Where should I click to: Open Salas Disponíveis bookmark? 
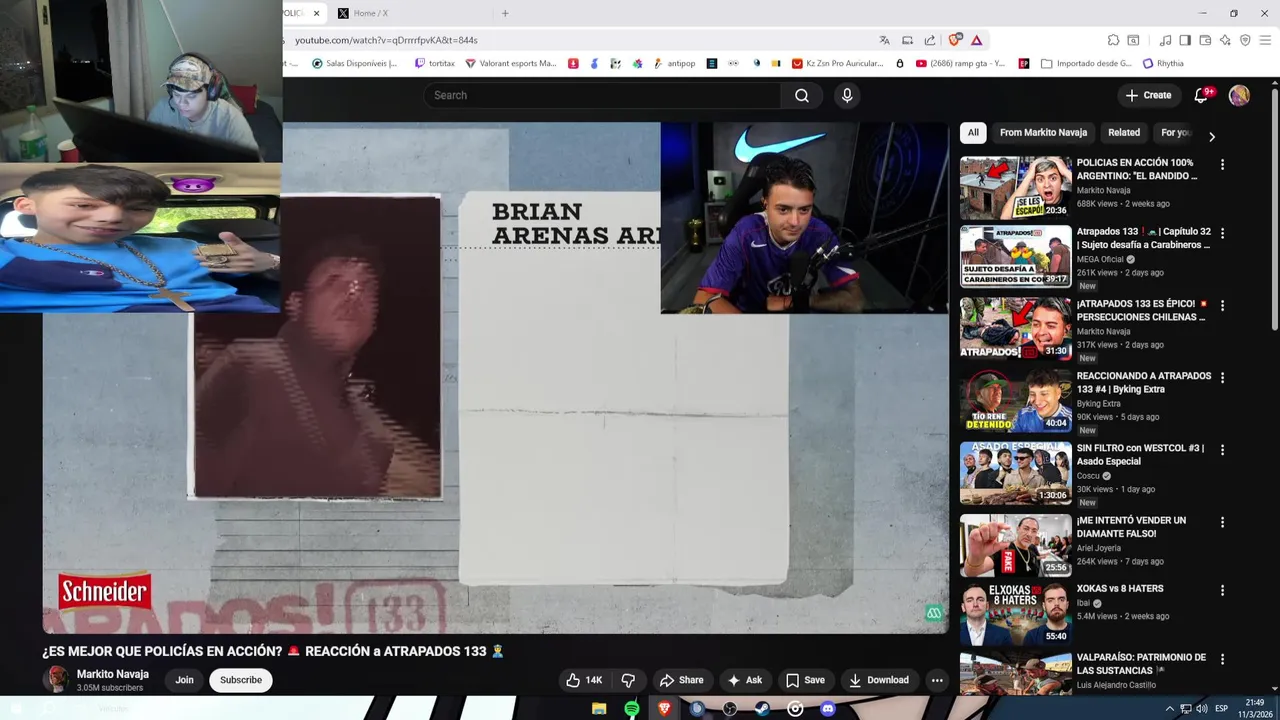point(354,63)
